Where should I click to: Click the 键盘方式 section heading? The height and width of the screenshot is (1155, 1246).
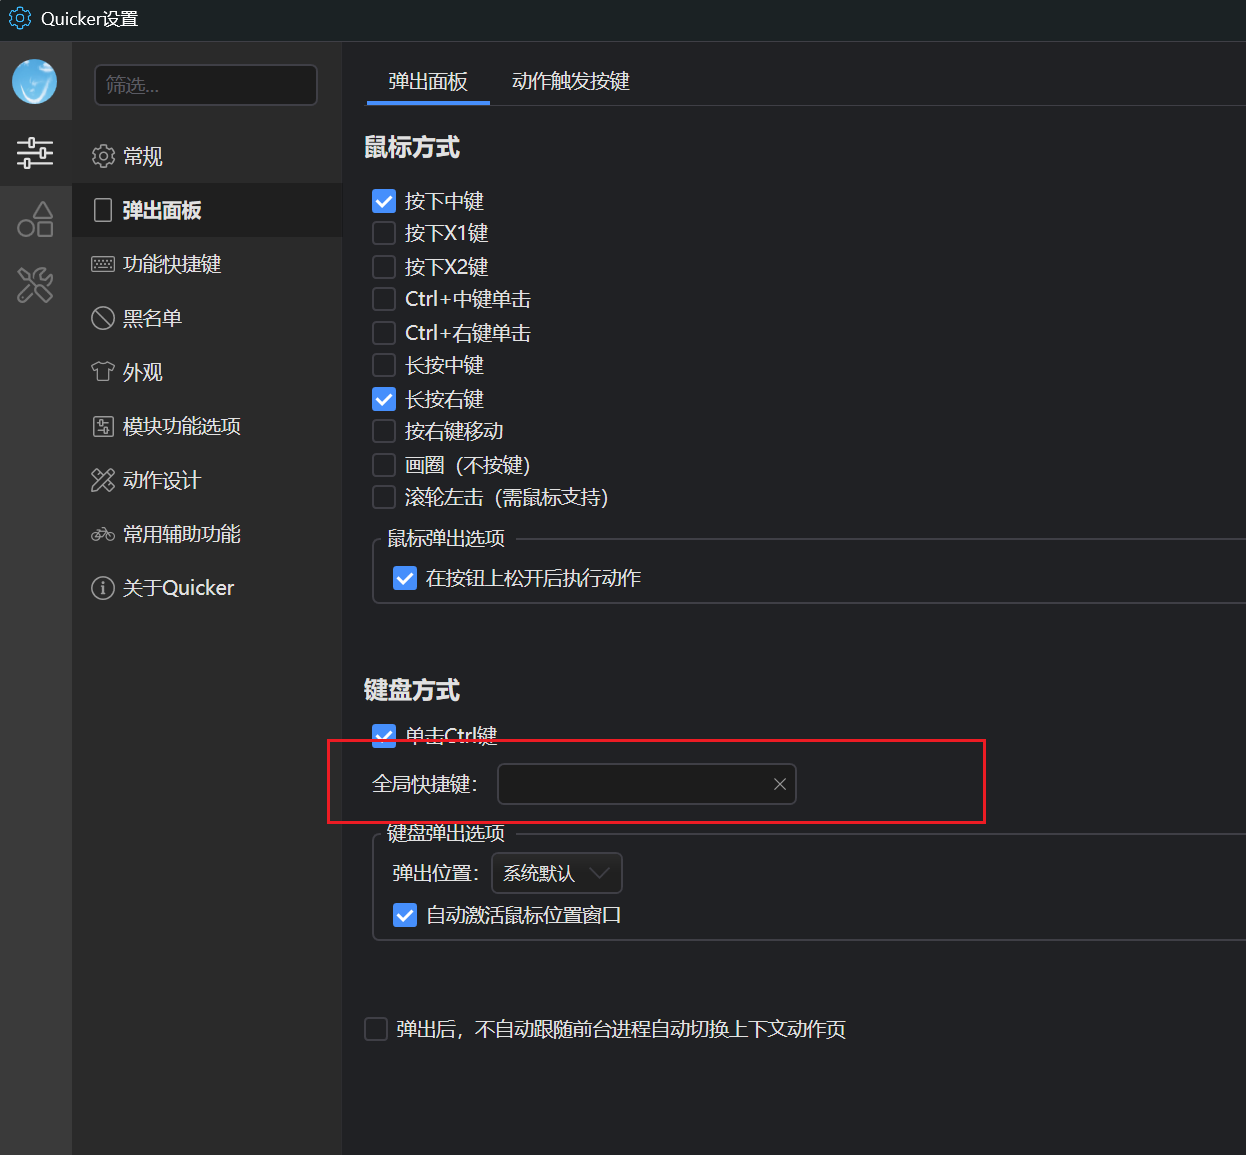(x=412, y=690)
